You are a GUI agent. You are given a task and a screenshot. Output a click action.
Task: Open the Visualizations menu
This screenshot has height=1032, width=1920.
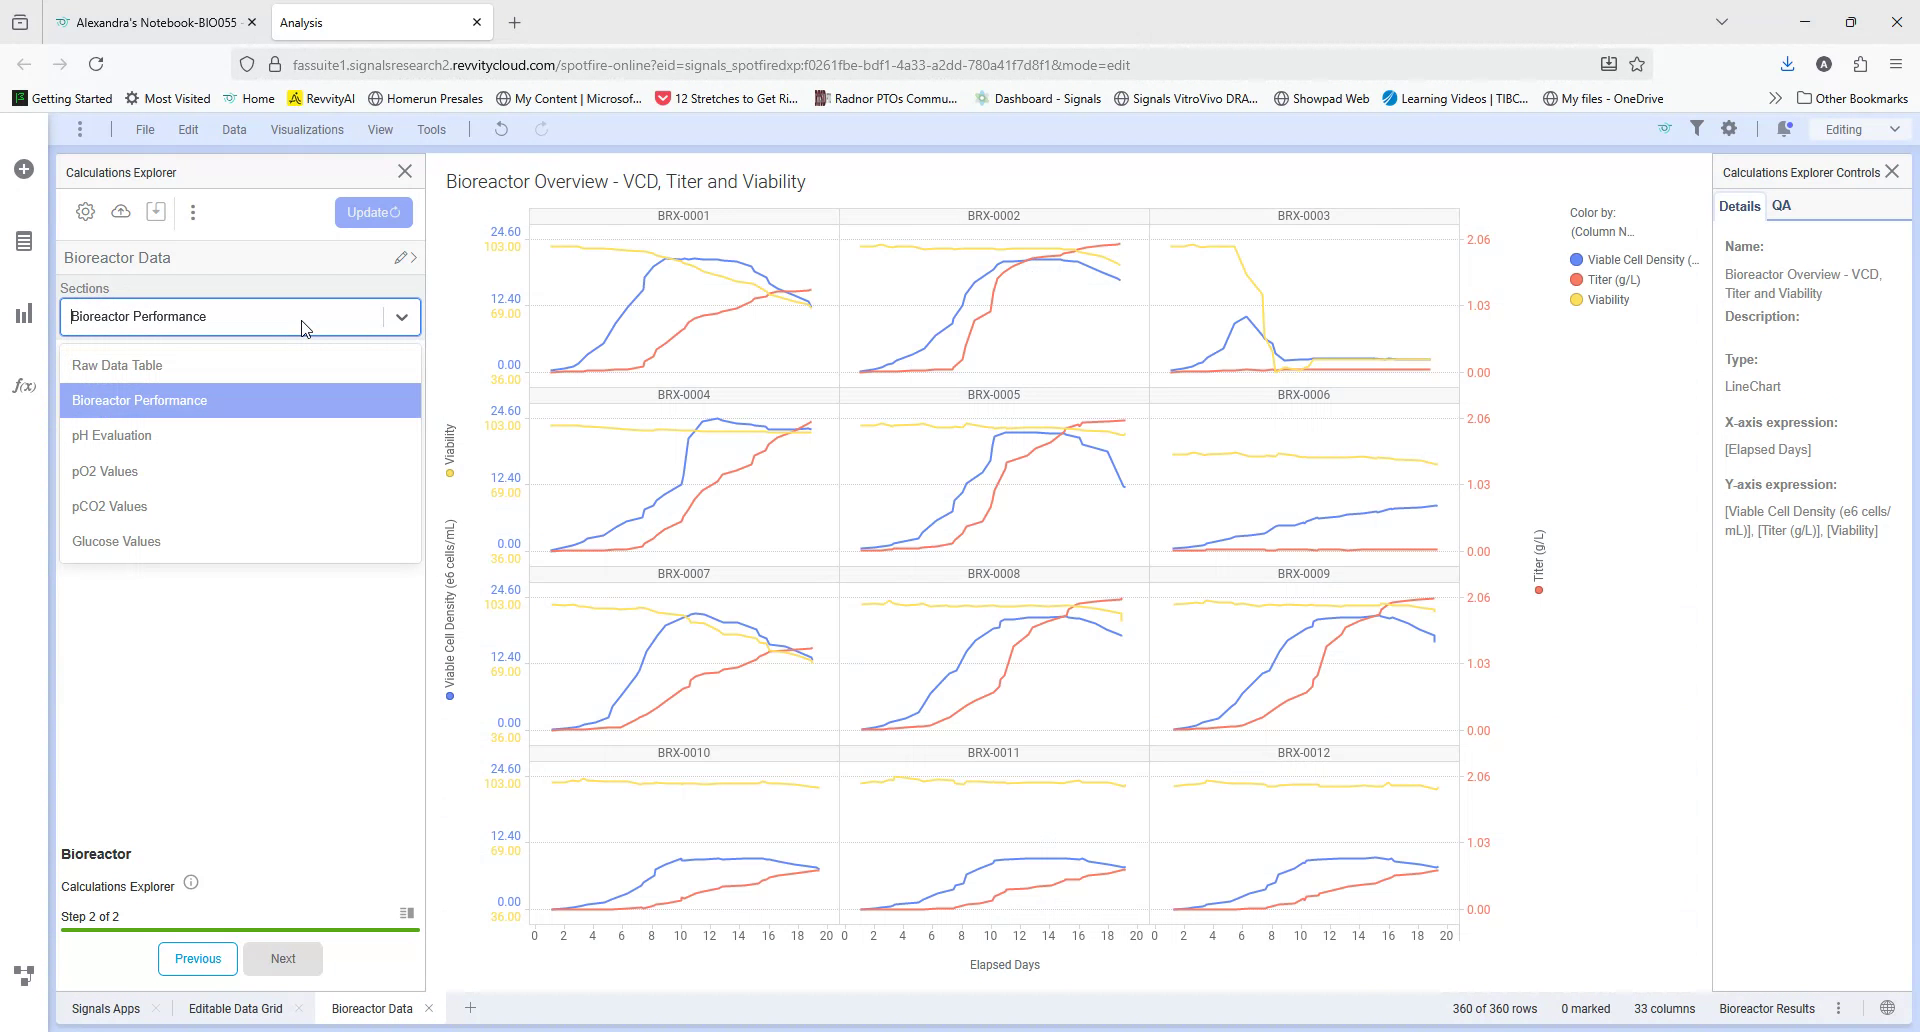[x=307, y=130]
